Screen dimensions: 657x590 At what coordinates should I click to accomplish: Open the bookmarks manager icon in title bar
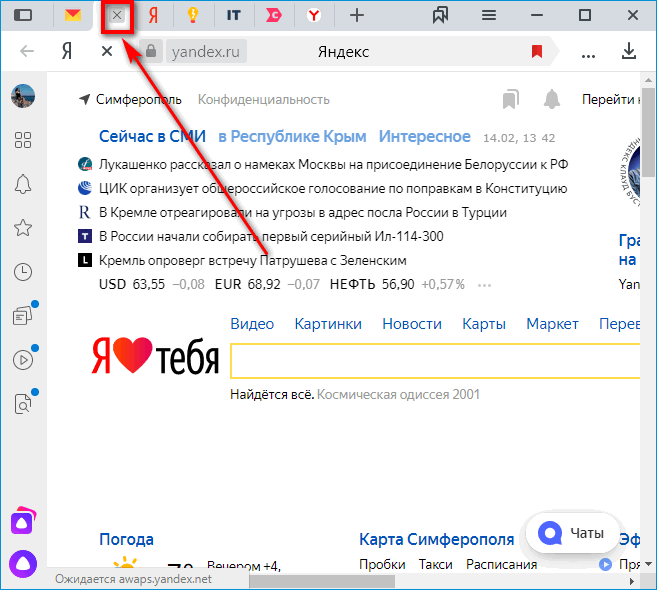pos(440,16)
